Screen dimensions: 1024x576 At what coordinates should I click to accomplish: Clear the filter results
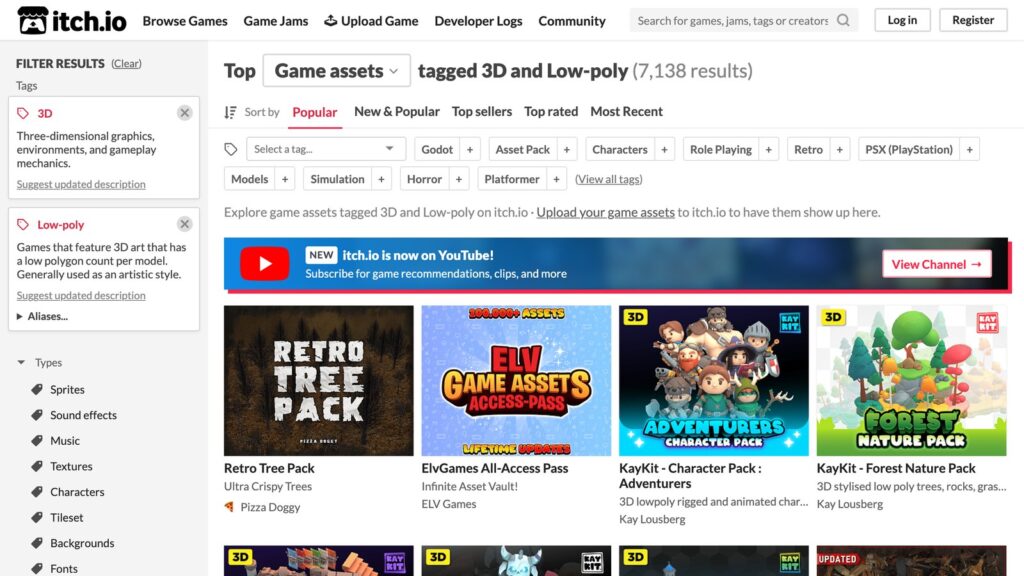click(x=126, y=63)
